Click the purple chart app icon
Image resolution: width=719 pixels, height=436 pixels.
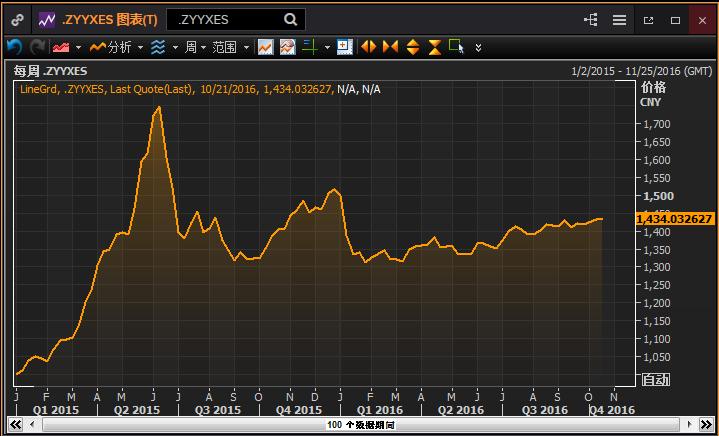pyautogui.click(x=47, y=20)
